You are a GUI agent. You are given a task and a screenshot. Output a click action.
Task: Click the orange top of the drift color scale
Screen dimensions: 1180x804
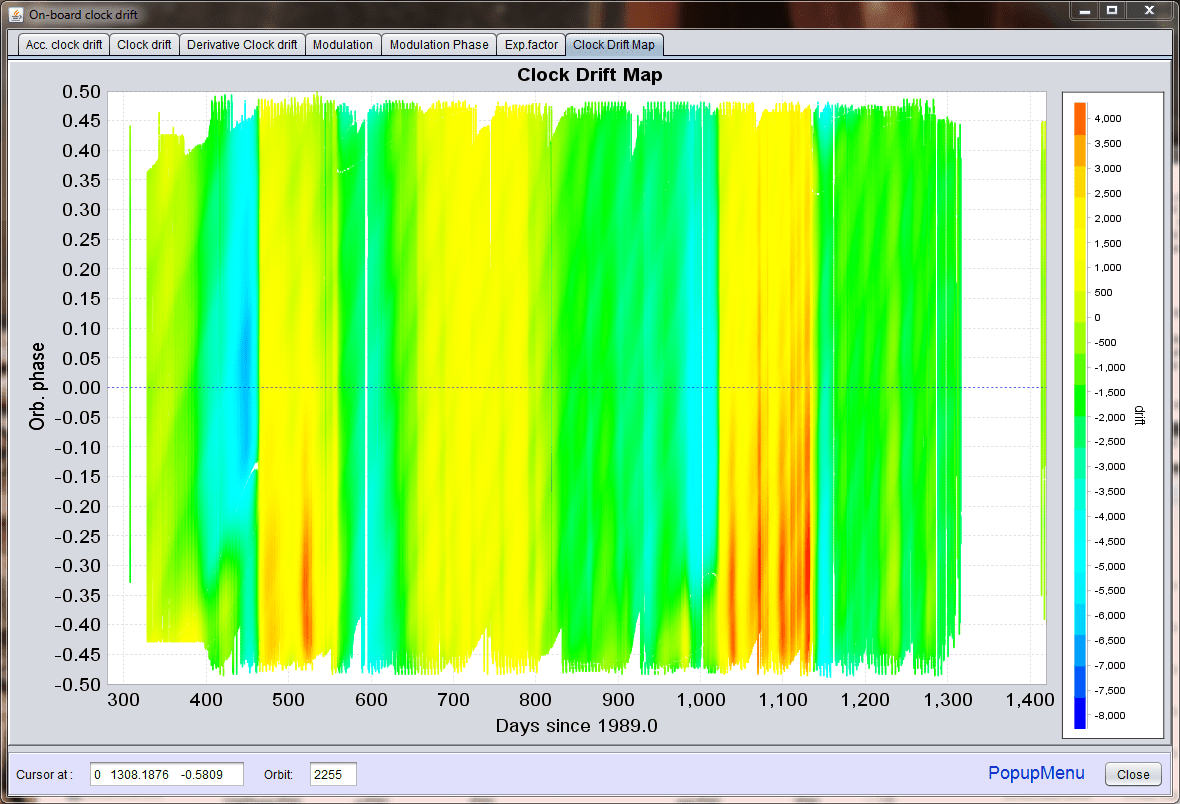click(x=1079, y=110)
